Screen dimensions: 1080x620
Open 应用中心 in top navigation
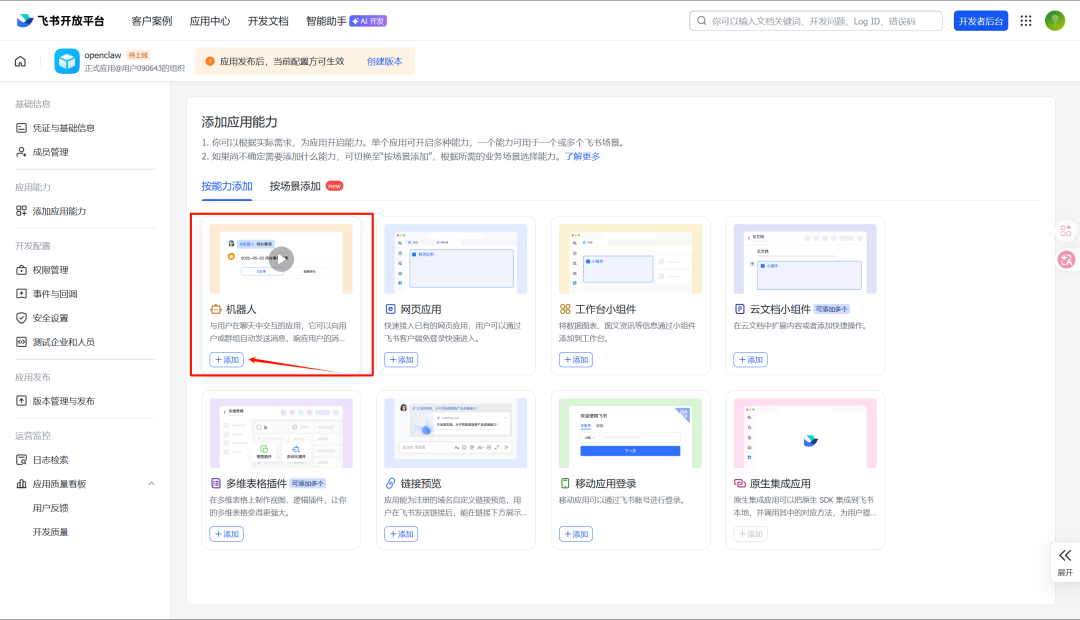click(x=210, y=21)
